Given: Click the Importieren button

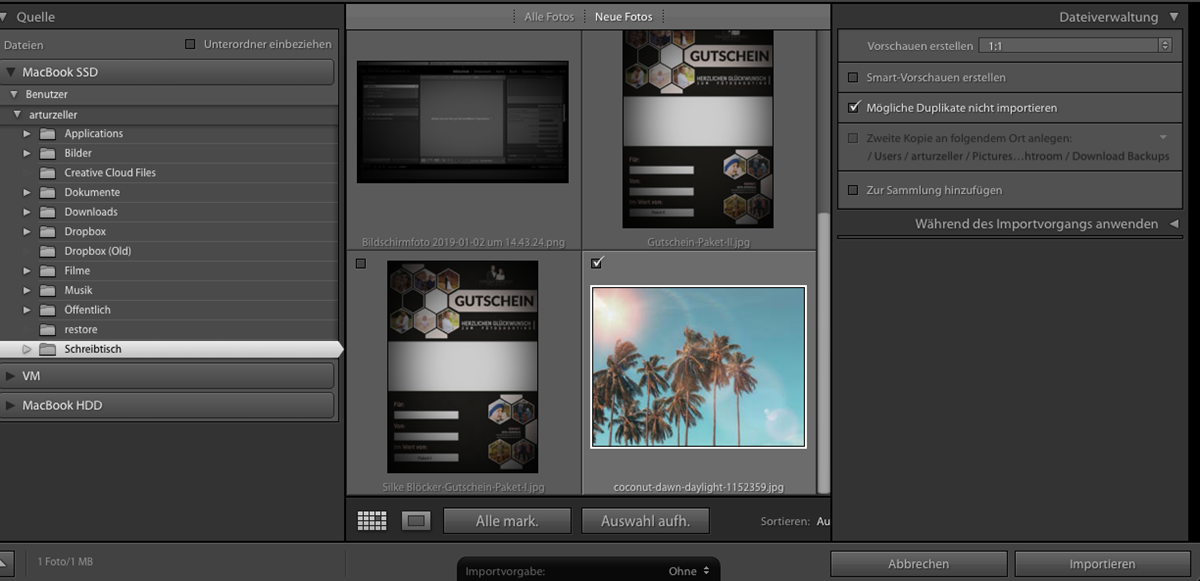Looking at the screenshot, I should point(1102,564).
